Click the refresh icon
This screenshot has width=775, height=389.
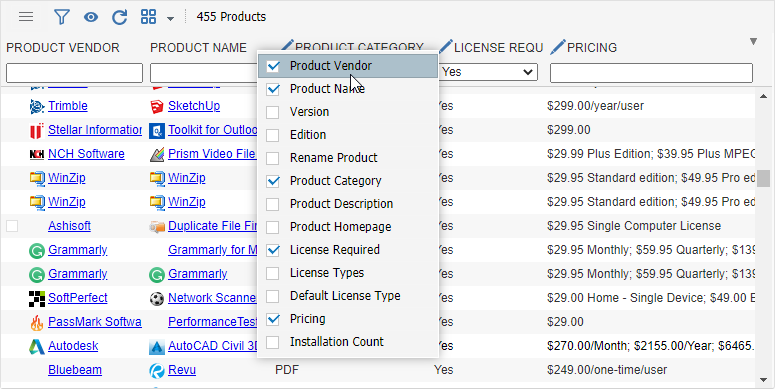click(x=120, y=17)
